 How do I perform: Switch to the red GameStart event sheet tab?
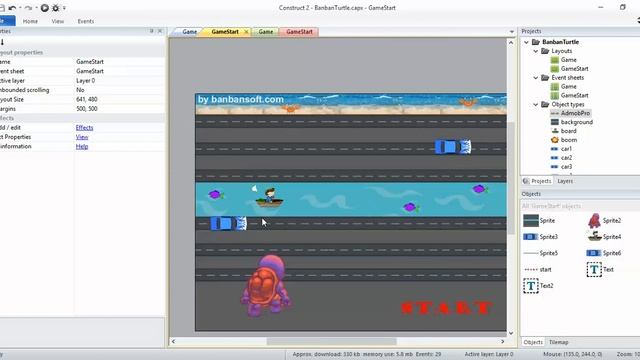pyautogui.click(x=299, y=32)
